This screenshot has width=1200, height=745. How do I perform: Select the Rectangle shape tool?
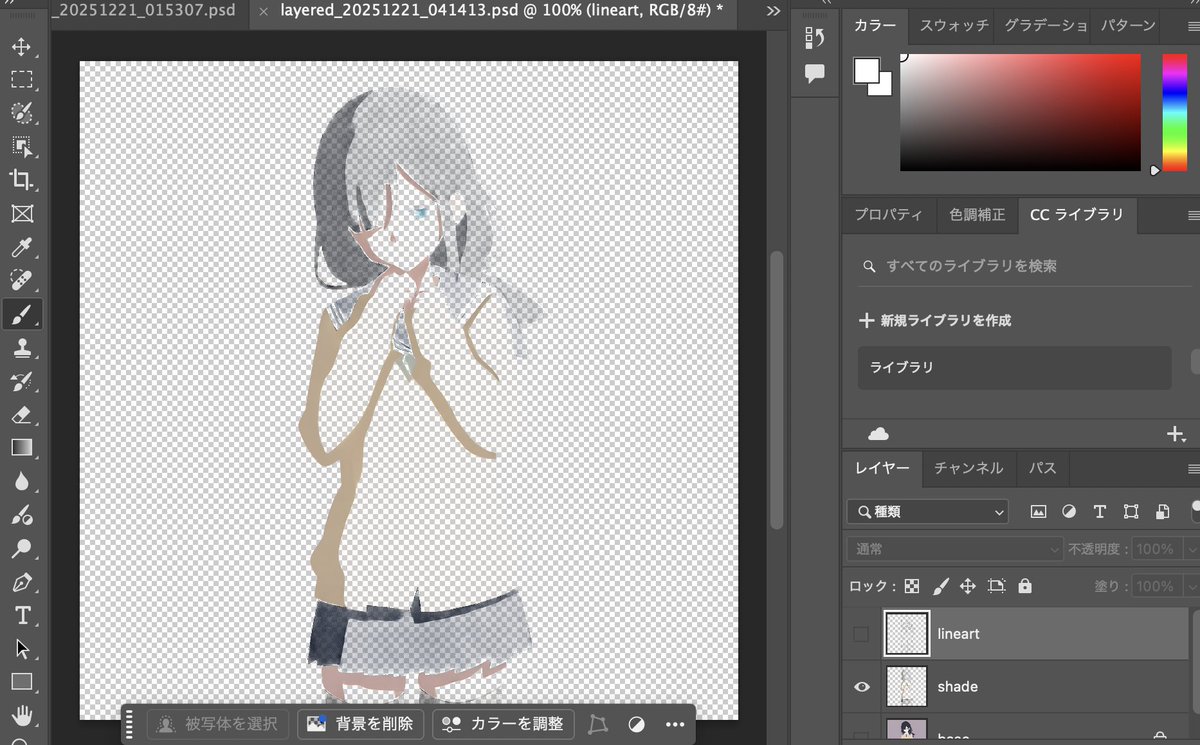pos(21,682)
